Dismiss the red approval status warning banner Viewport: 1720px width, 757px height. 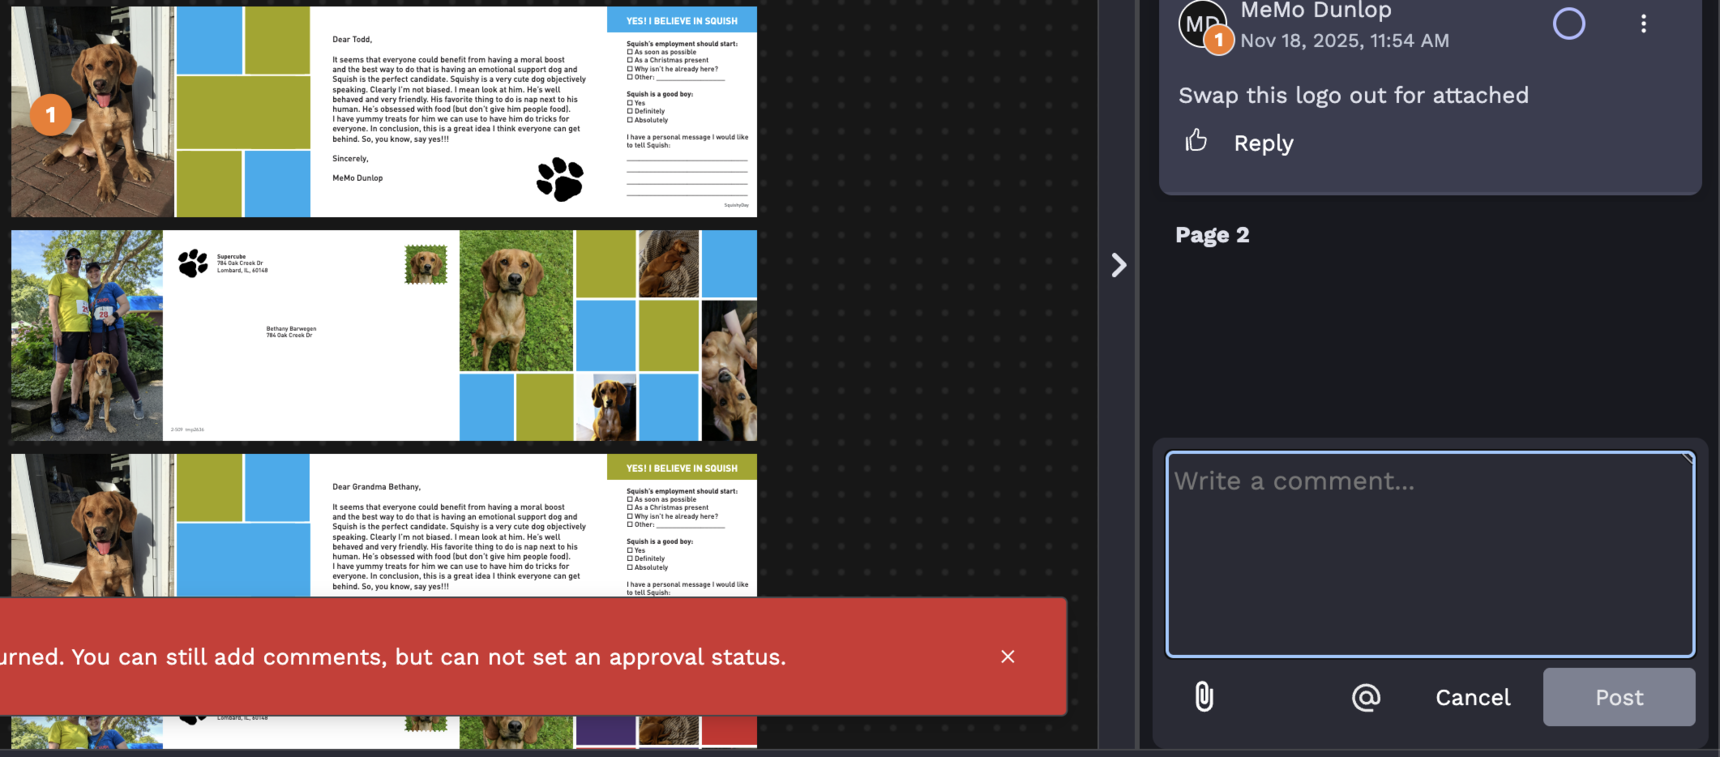point(1007,656)
